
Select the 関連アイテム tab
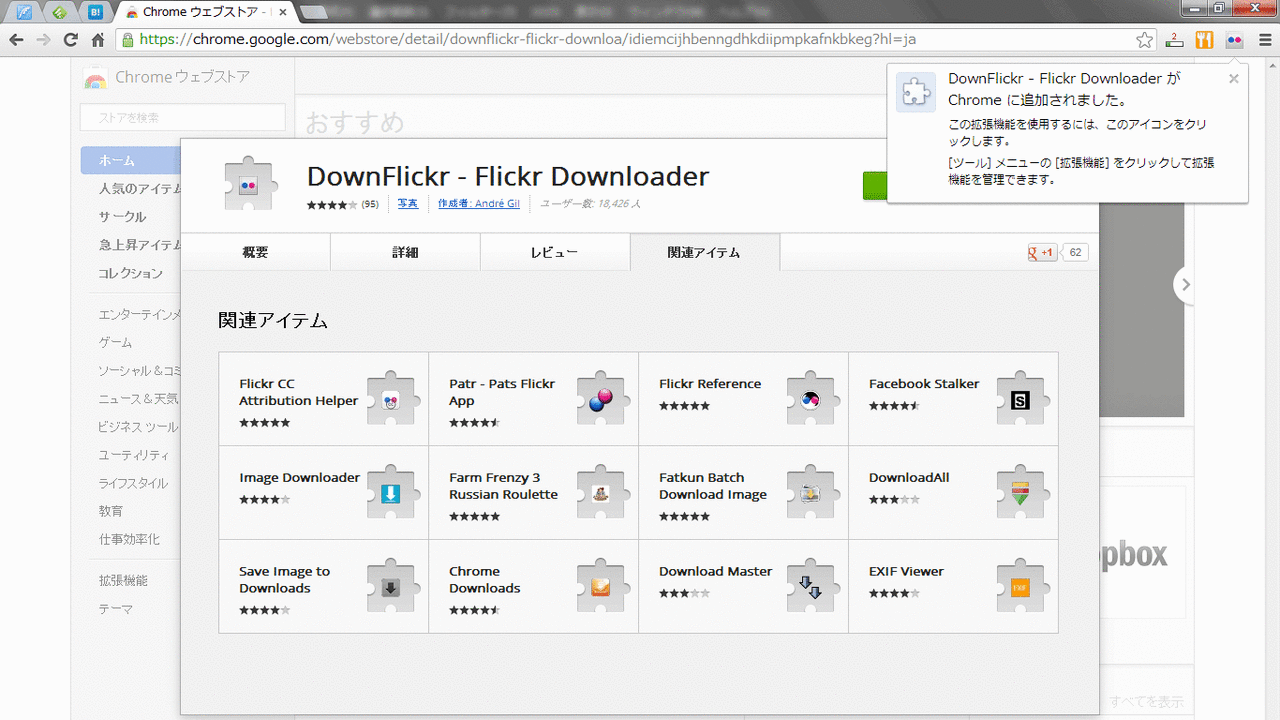[705, 252]
